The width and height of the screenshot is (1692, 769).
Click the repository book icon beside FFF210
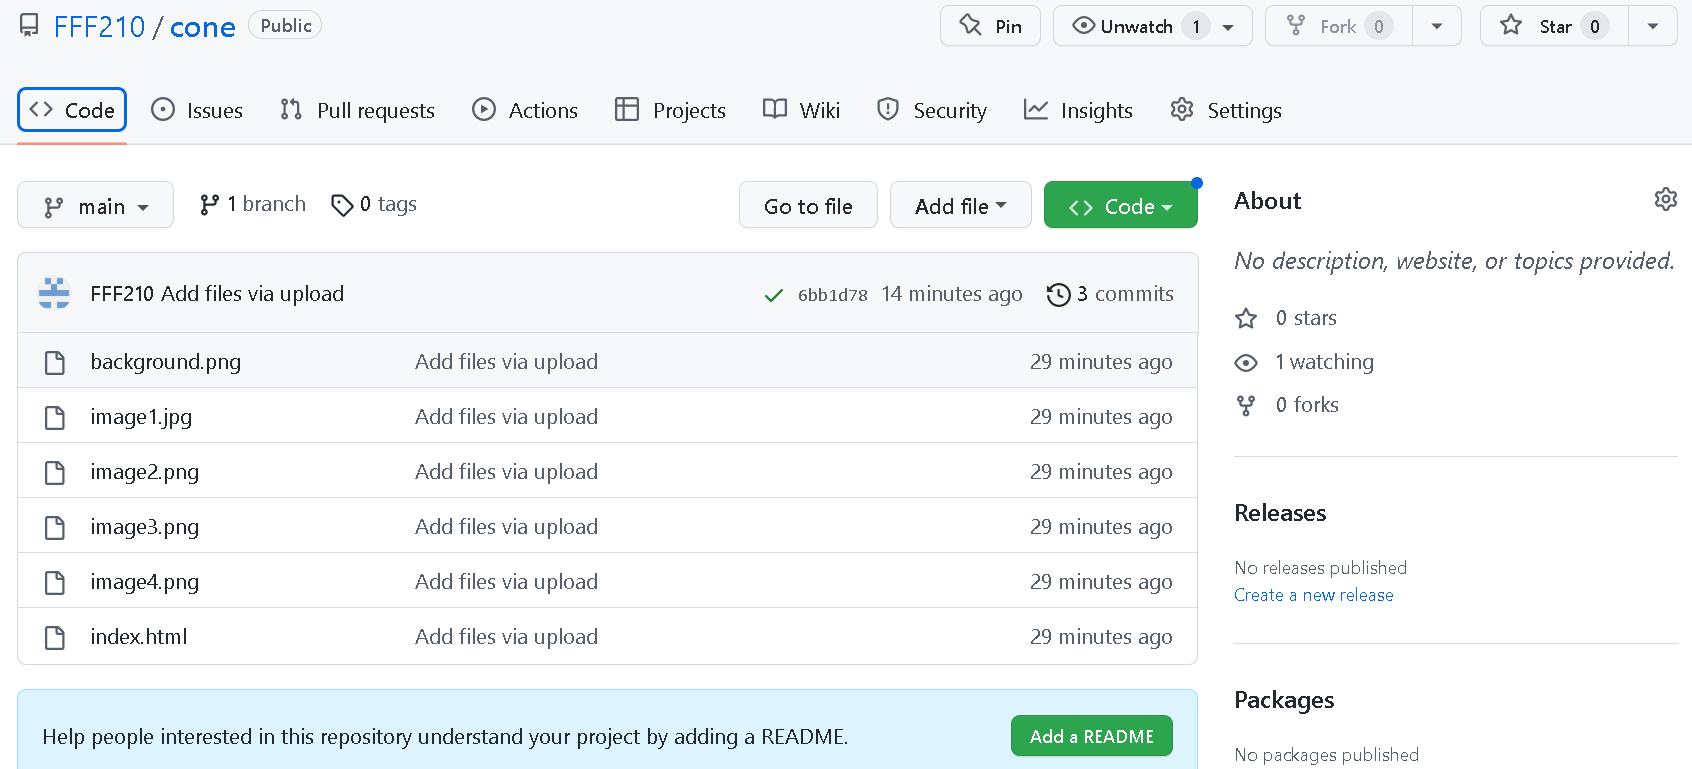click(30, 25)
